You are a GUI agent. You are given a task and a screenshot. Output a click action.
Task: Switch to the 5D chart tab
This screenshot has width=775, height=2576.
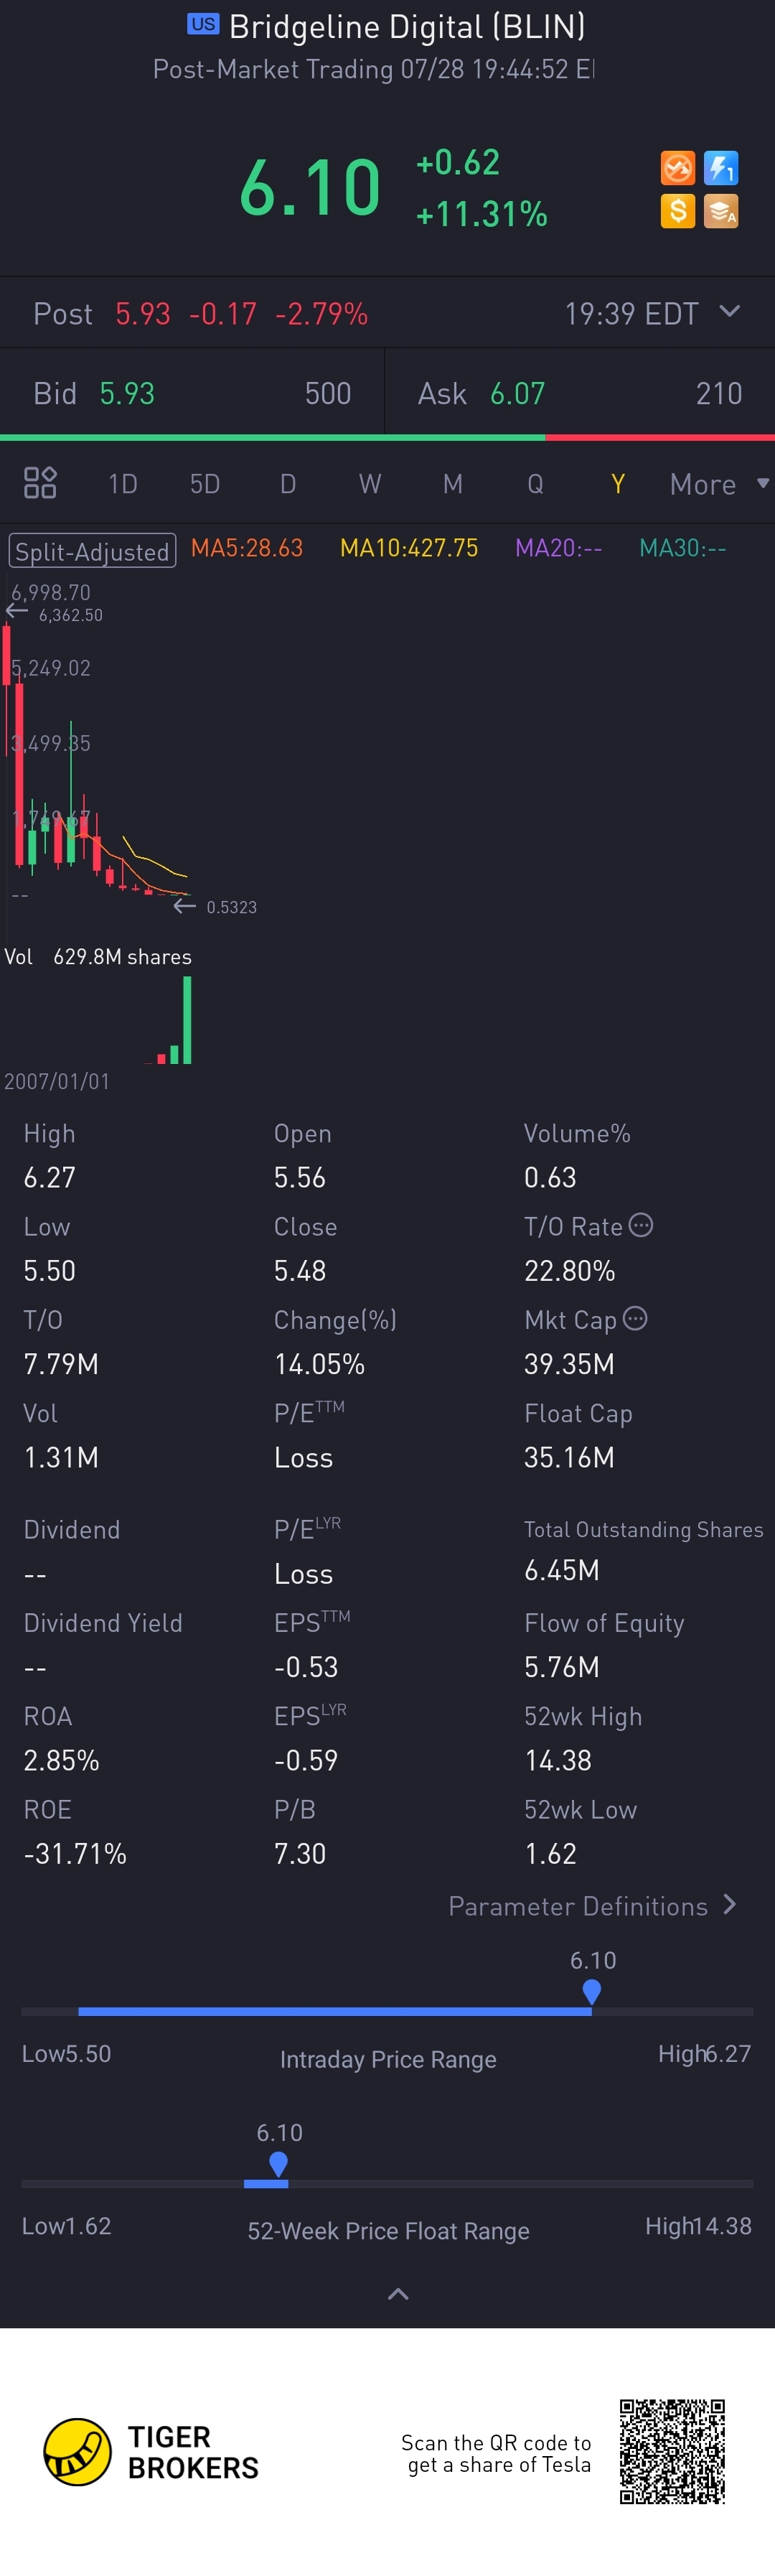click(205, 484)
